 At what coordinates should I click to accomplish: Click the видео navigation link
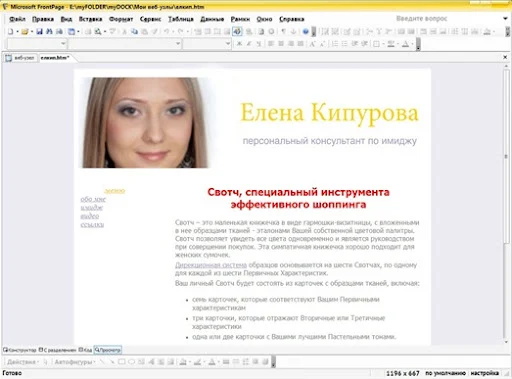click(90, 216)
